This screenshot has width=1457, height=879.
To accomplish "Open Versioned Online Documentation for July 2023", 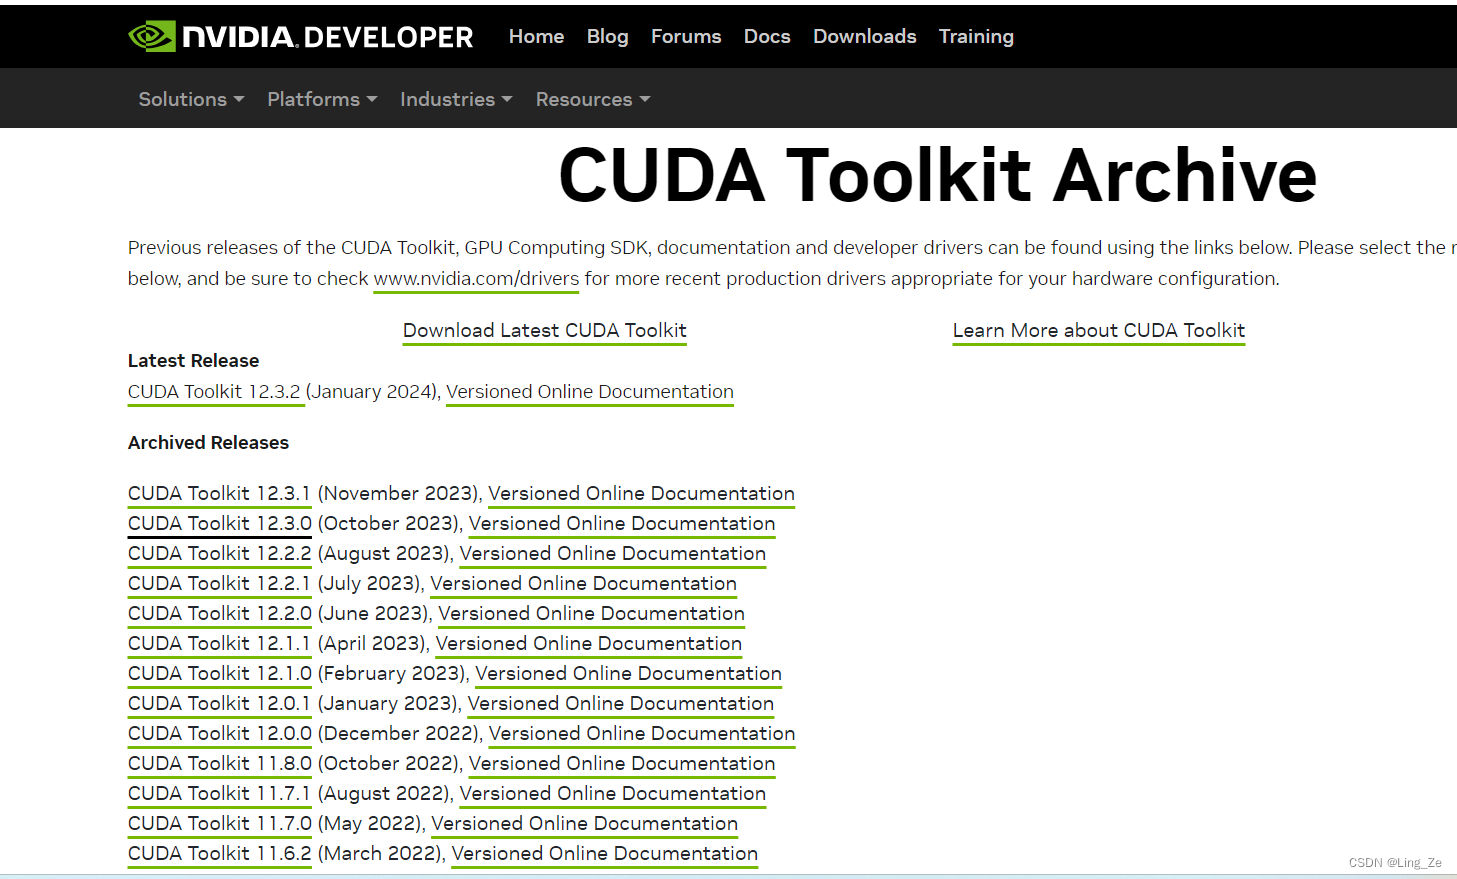I will [584, 584].
